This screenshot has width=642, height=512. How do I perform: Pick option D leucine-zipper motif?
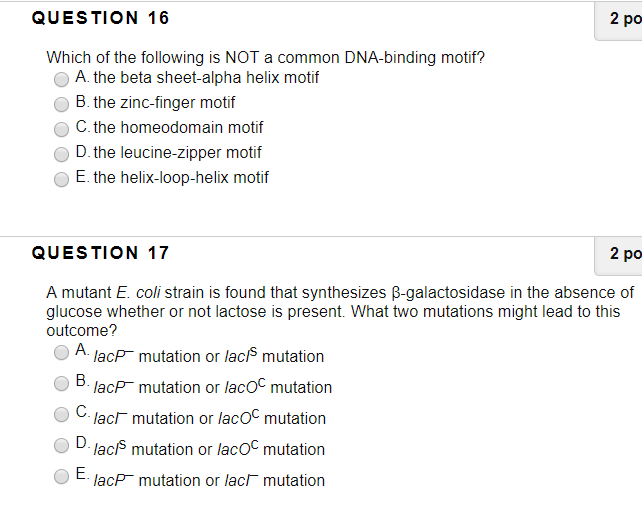[61, 154]
